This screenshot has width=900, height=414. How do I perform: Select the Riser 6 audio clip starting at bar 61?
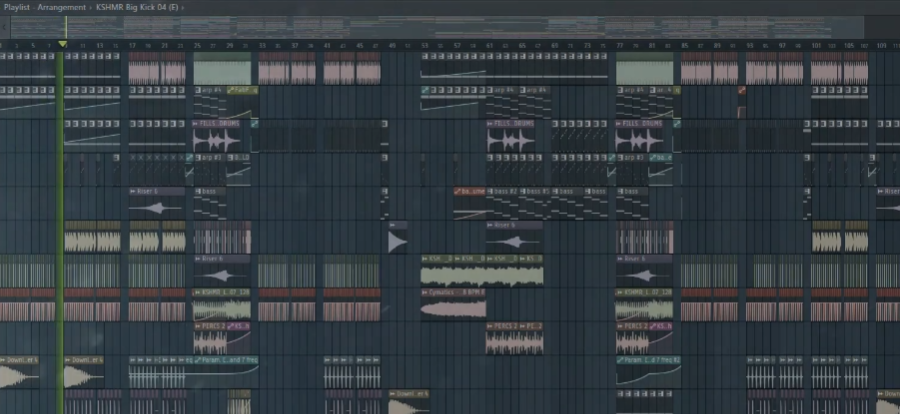point(514,237)
